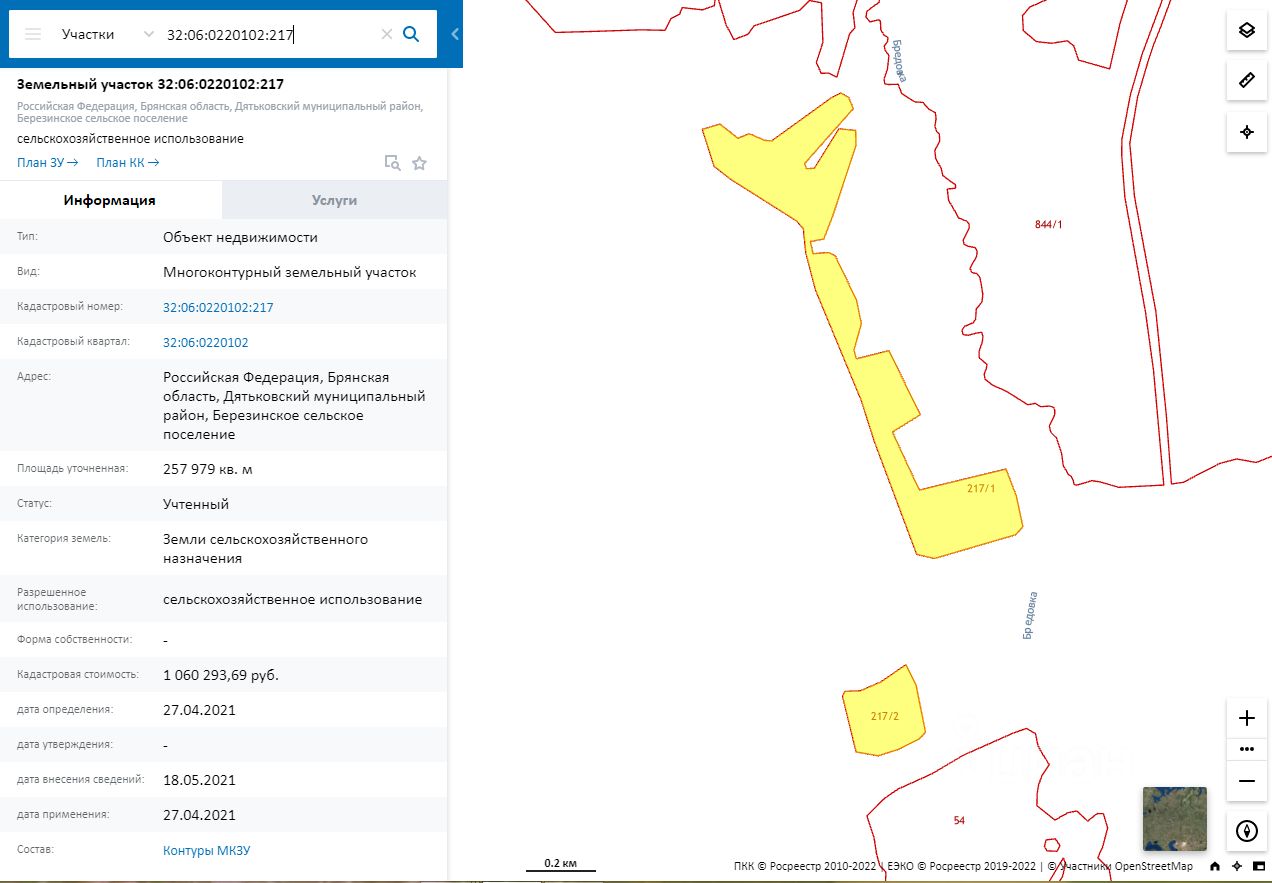Click the parcel contour labeled 217/2

click(x=885, y=716)
